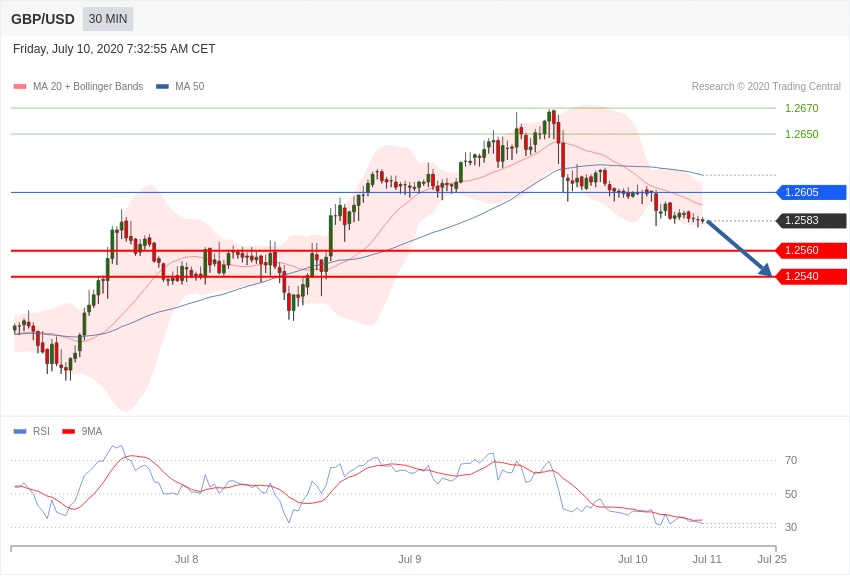Select the black 1.2583 current price tag
Viewport: 850px width, 576px height.
(x=811, y=221)
